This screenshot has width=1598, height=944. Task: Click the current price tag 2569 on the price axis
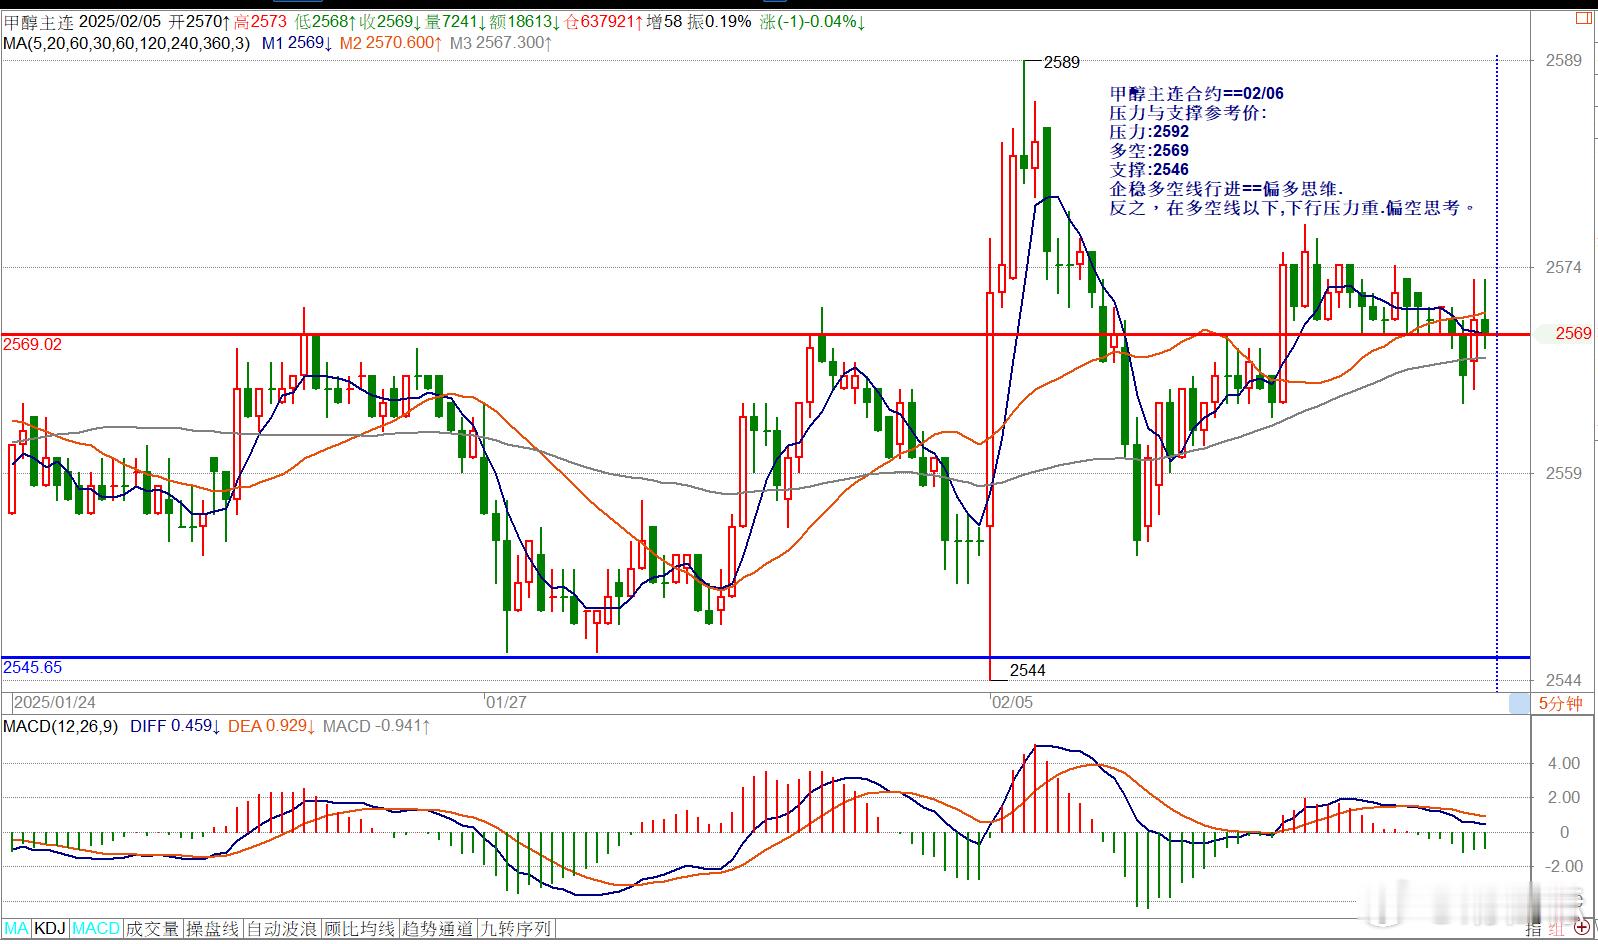point(1572,333)
